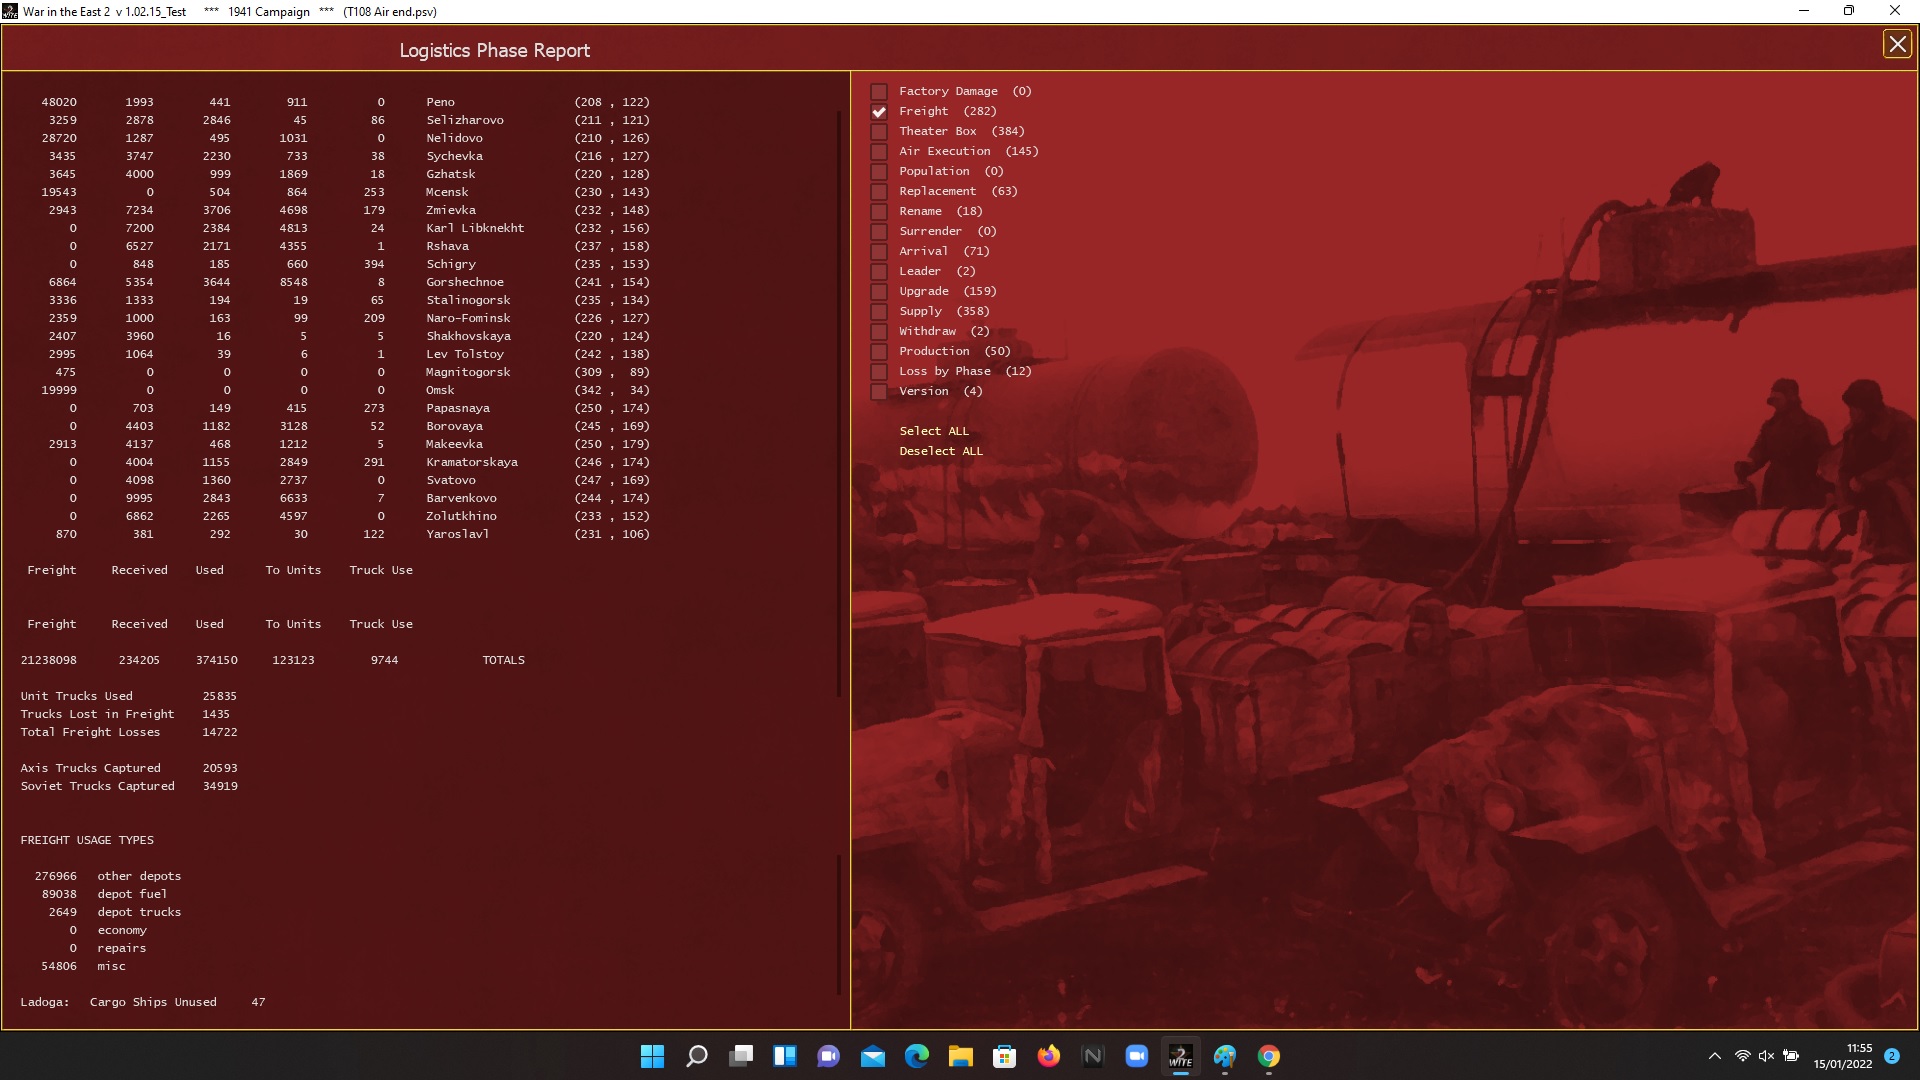Screen dimensions: 1920x1080
Task: Click the Yaroslavl depot name
Action: 457,534
